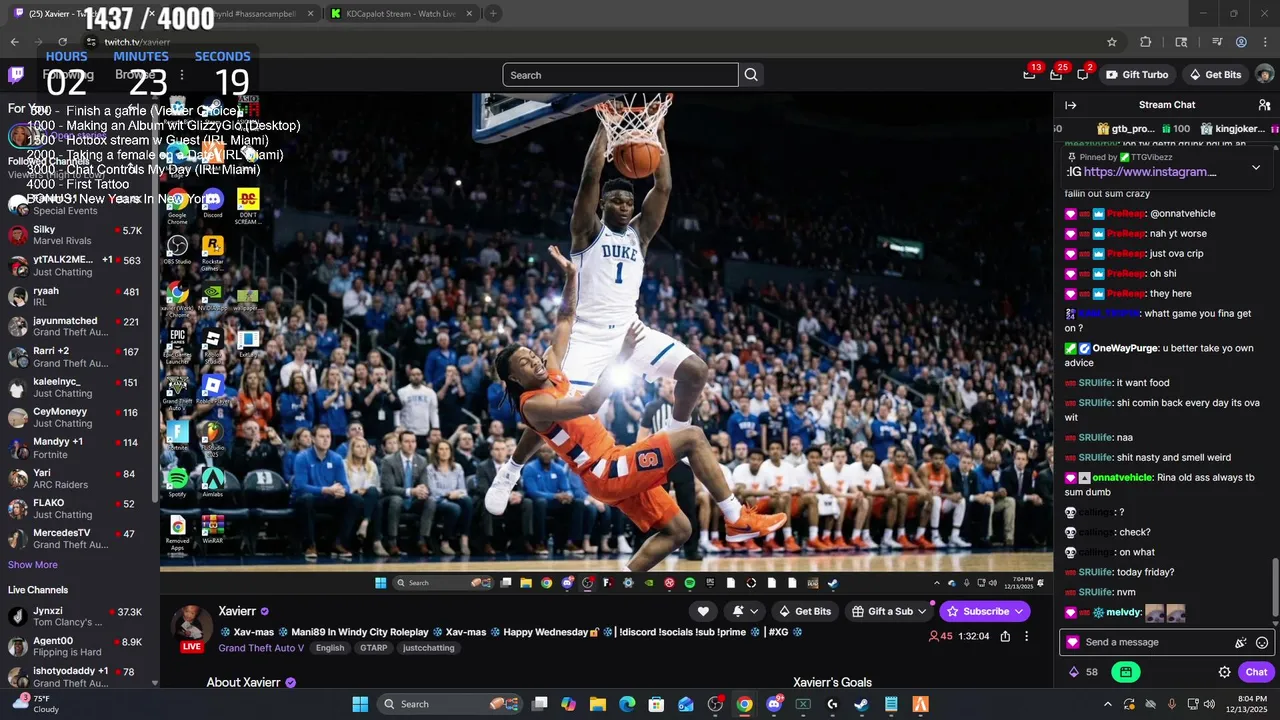Open whispers icon with badge 2

click(1083, 75)
